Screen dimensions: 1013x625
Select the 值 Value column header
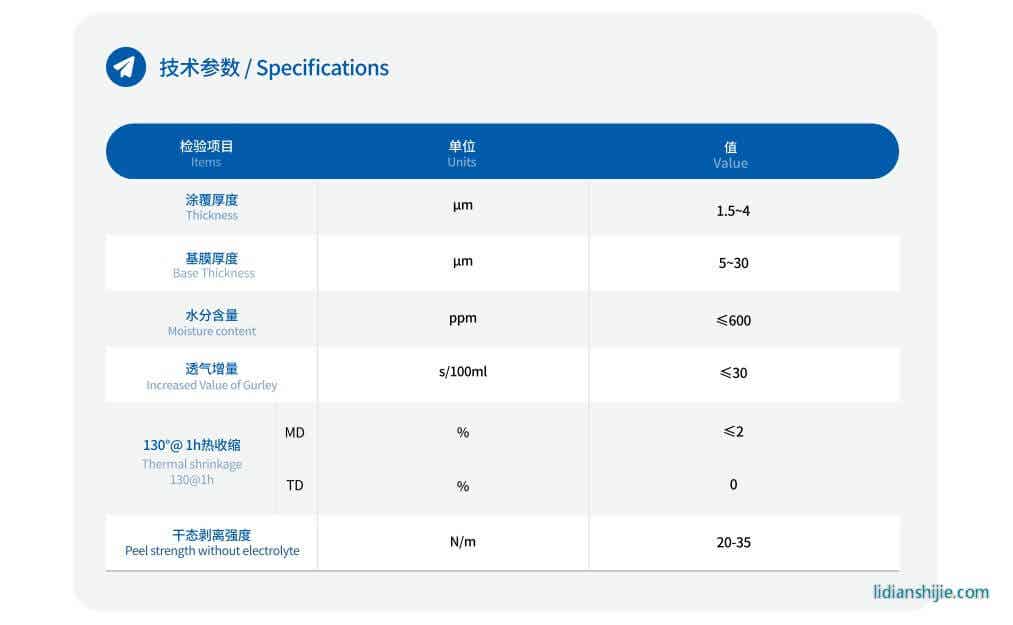731,151
